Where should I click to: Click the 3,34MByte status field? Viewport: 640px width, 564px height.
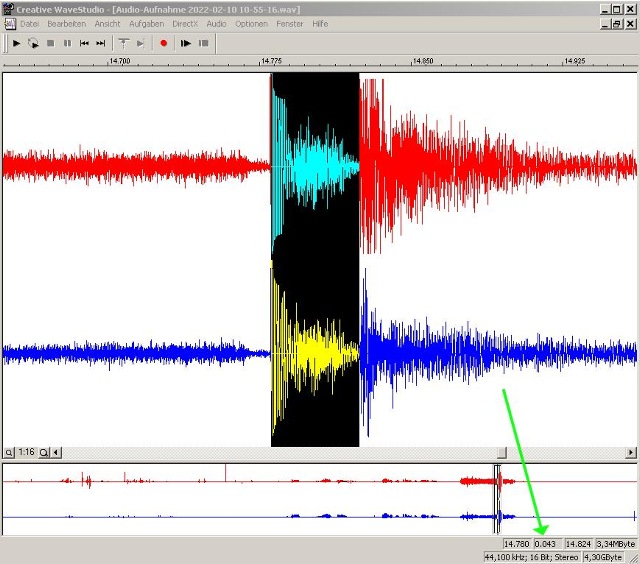click(x=616, y=544)
